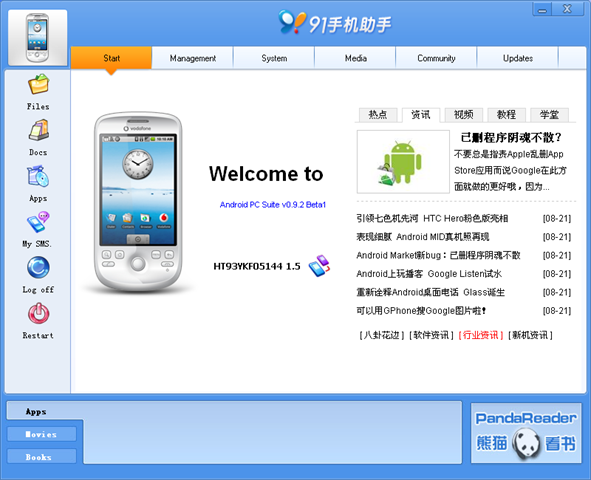Image resolution: width=591 pixels, height=480 pixels.
Task: Select the 学堂 news tab
Action: 549,115
